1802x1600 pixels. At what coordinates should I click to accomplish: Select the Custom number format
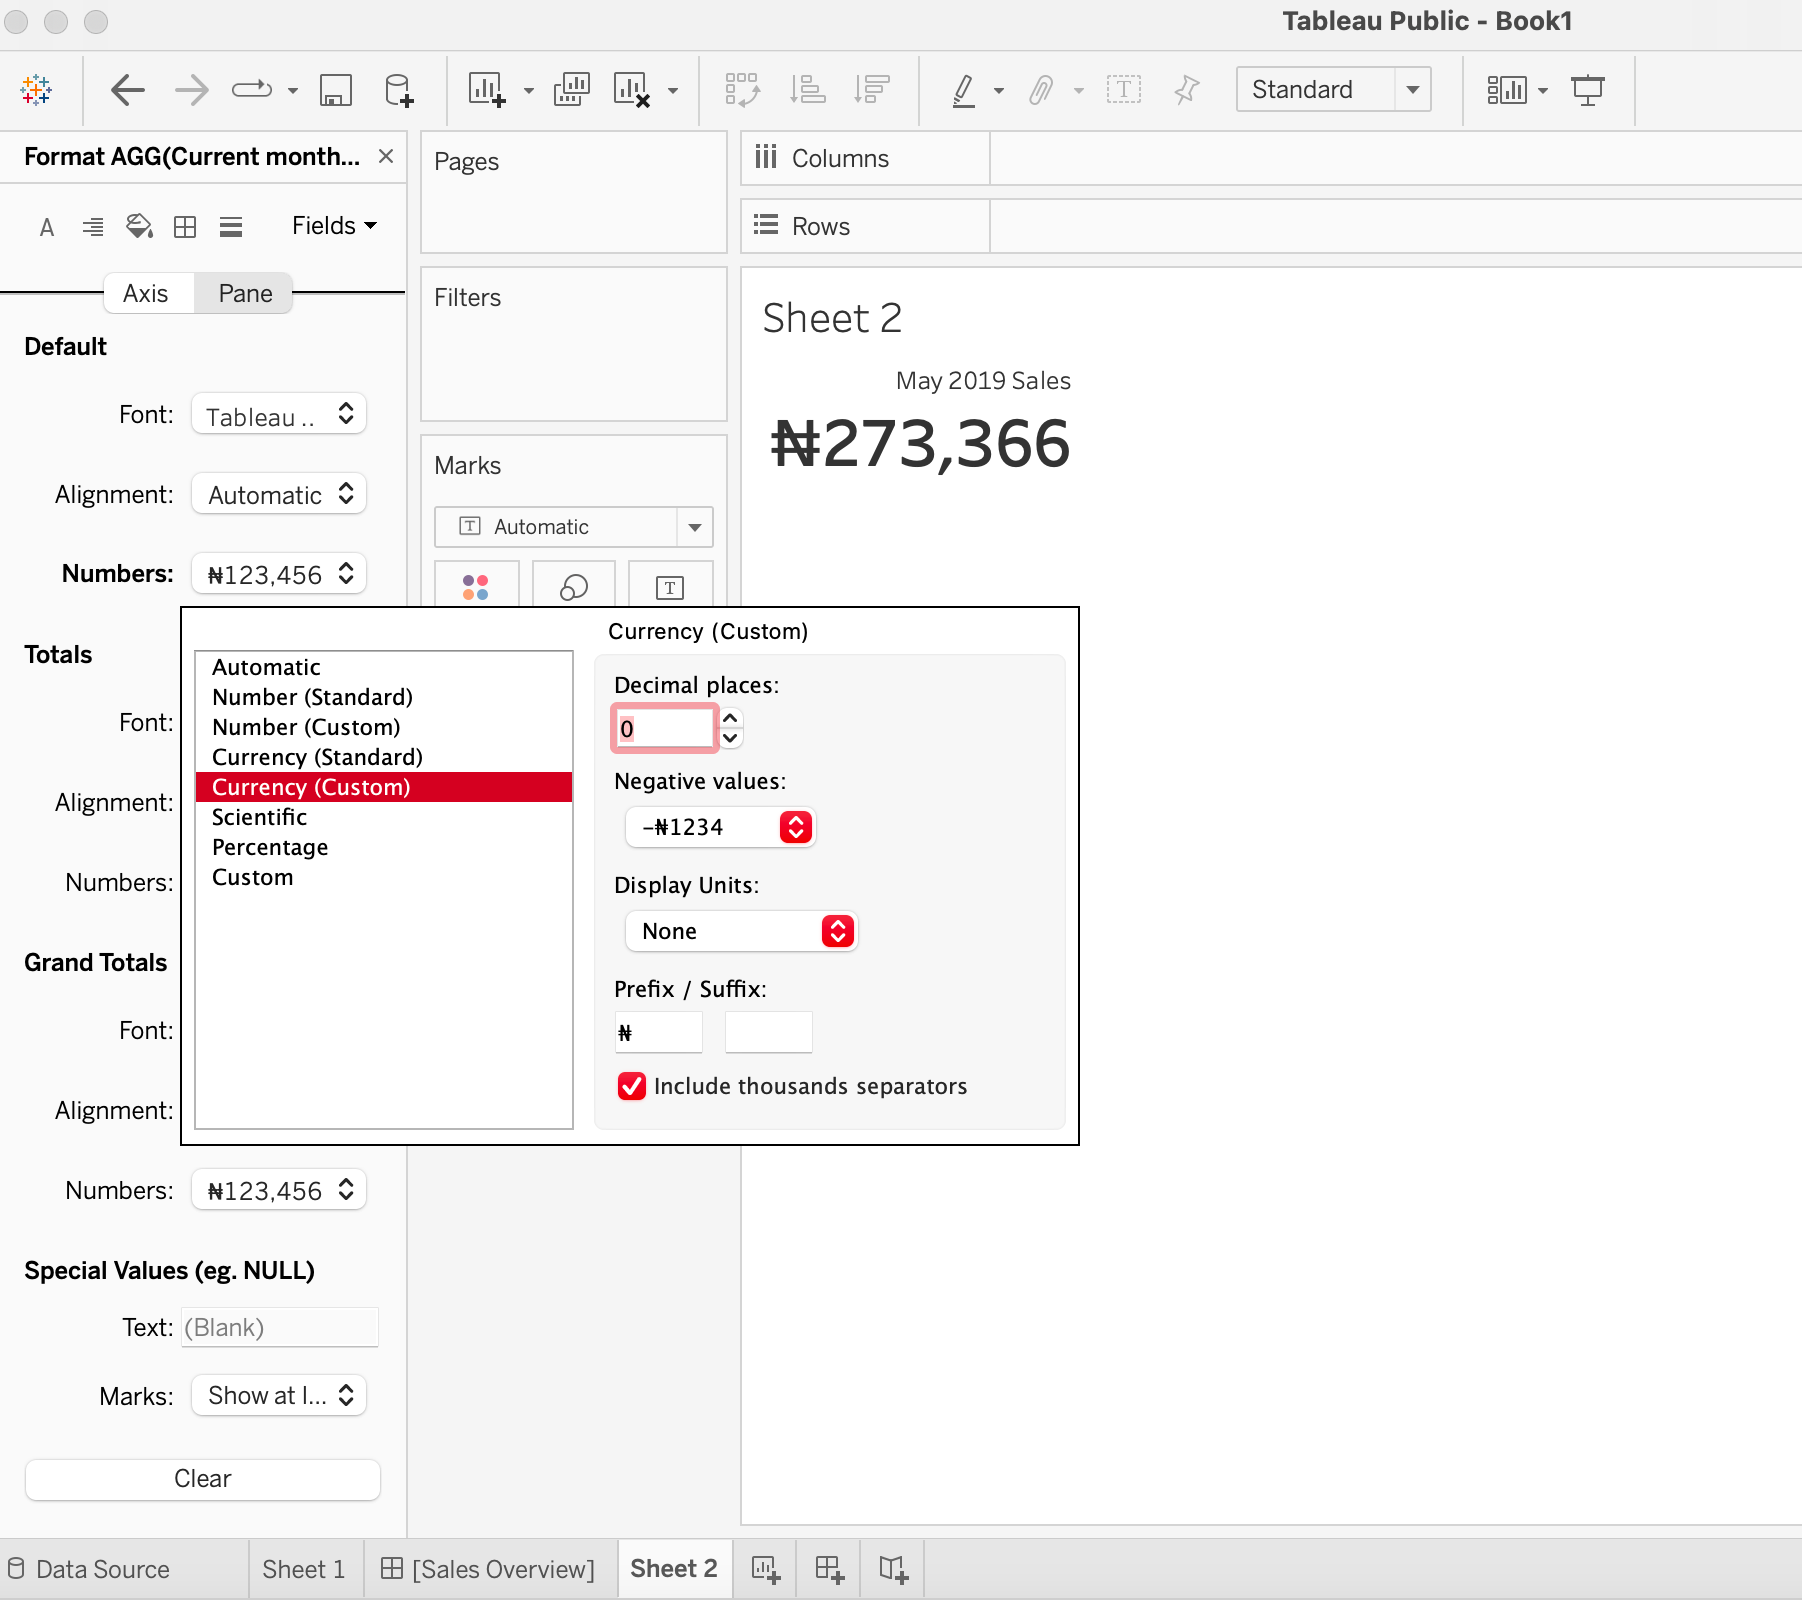[x=384, y=877]
